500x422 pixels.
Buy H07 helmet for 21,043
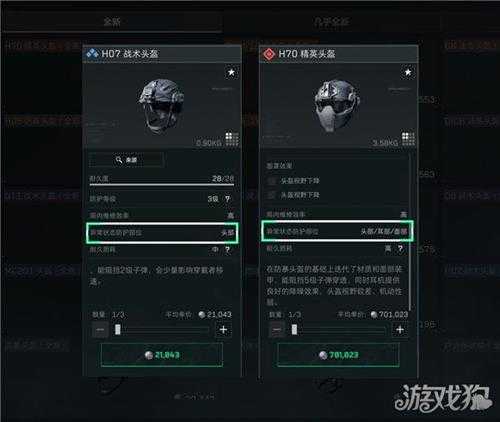[162, 355]
